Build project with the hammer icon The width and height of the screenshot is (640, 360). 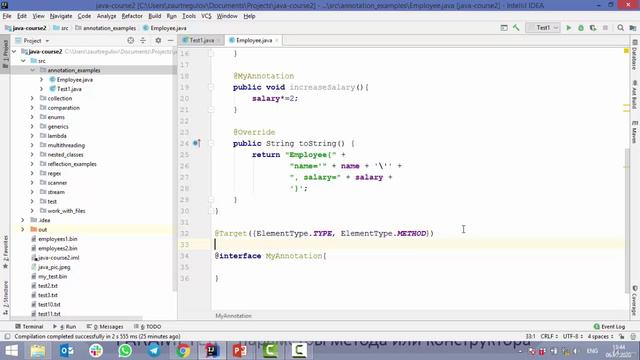coord(516,28)
